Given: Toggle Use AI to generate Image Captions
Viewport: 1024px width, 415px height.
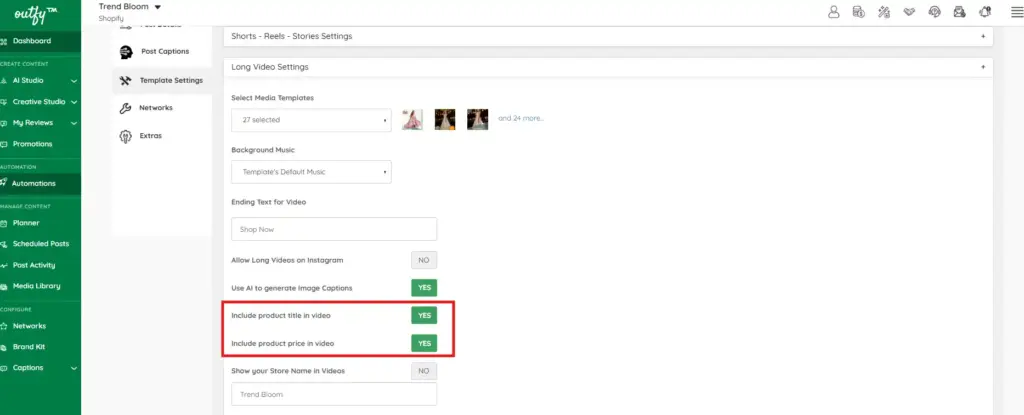Looking at the screenshot, I should [424, 288].
